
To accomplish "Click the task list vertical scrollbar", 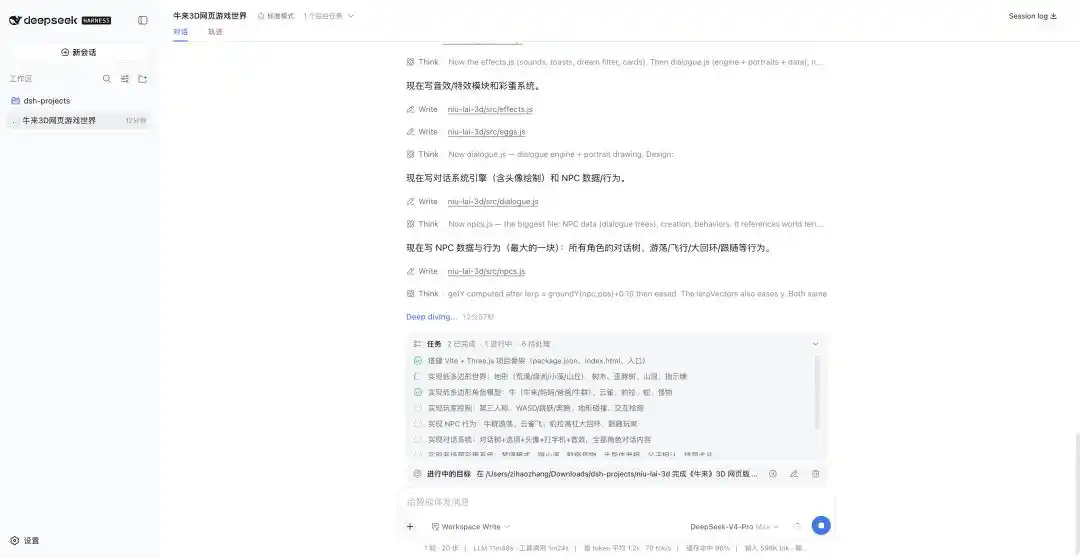I will [818, 393].
